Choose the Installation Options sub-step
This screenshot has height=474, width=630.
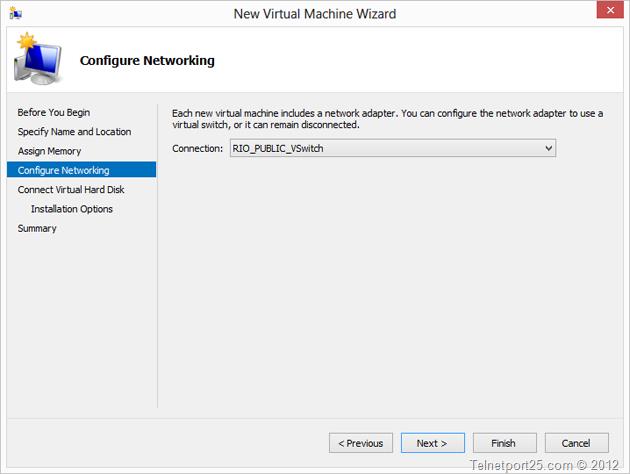72,209
